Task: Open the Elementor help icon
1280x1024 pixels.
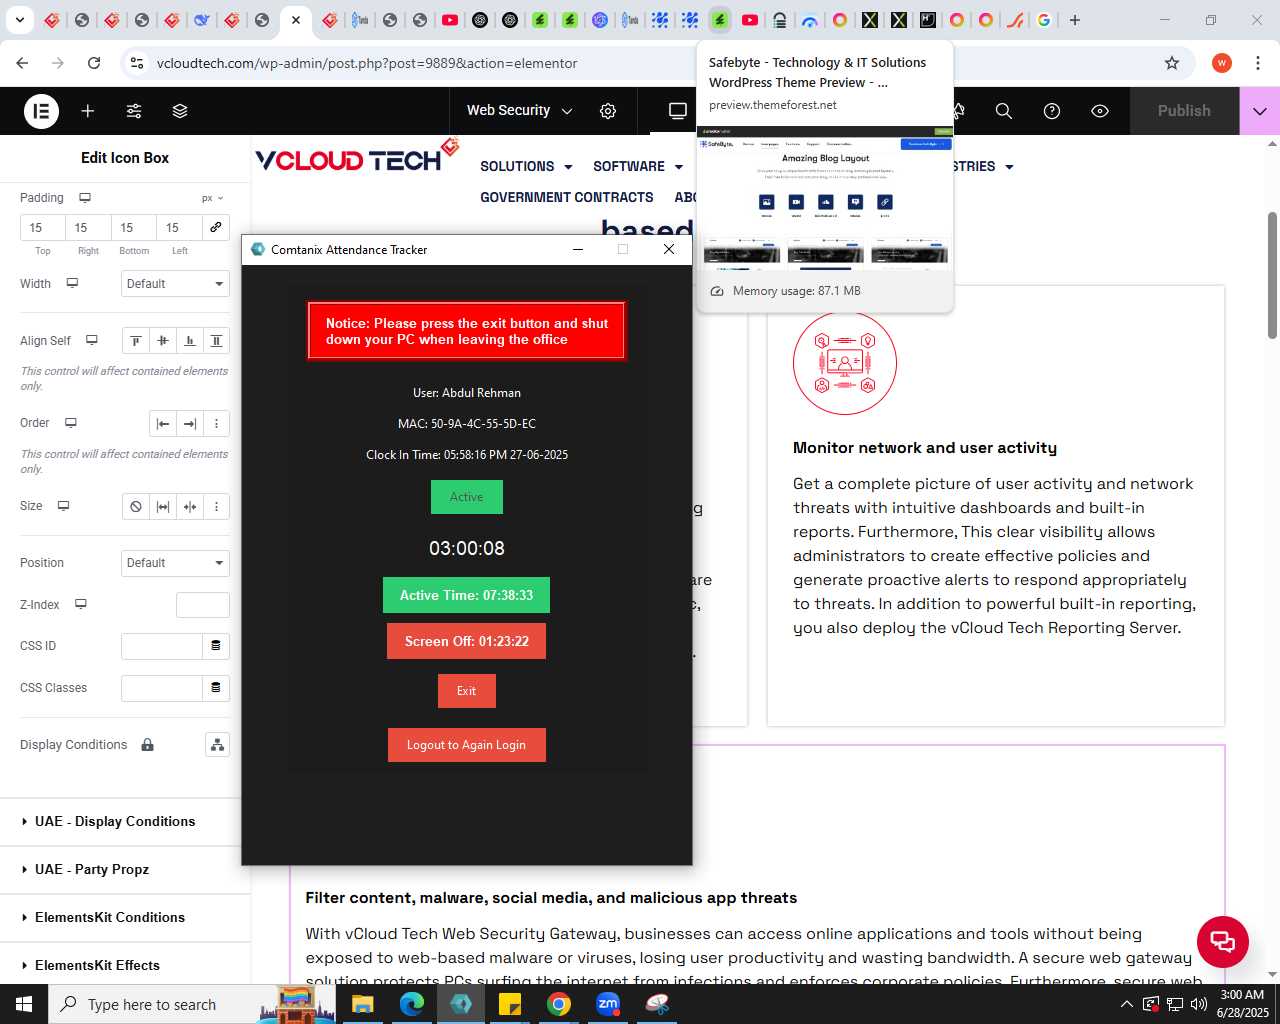Action: click(1052, 111)
